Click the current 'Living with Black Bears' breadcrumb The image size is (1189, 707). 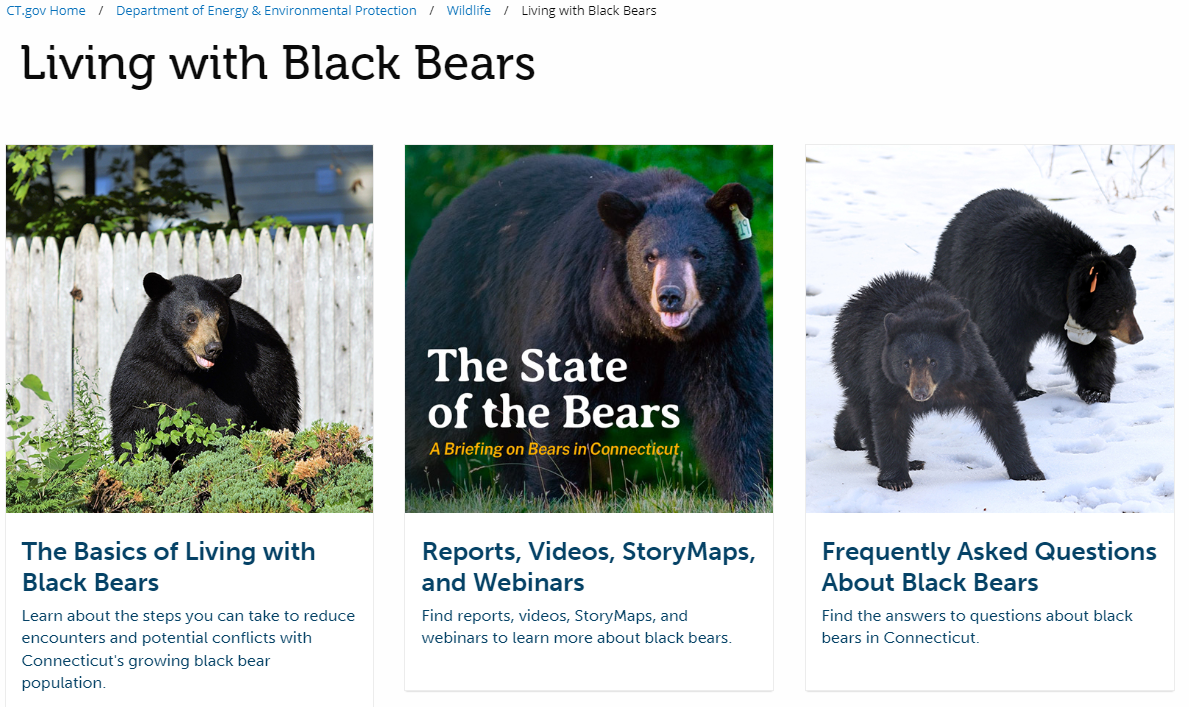click(589, 11)
